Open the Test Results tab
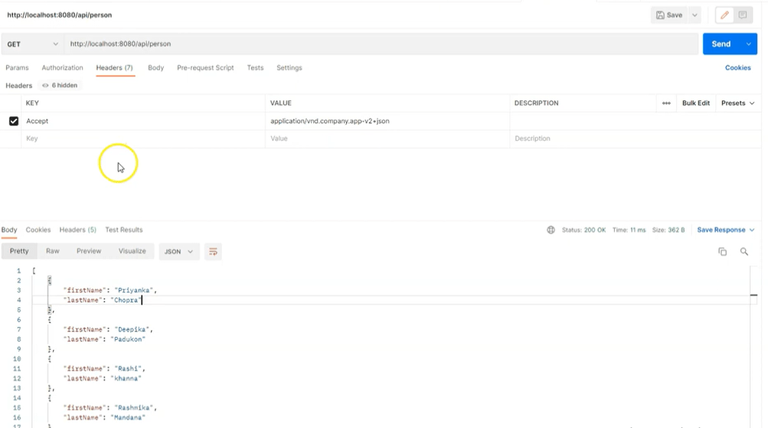Image resolution: width=768 pixels, height=428 pixels. pyautogui.click(x=124, y=230)
